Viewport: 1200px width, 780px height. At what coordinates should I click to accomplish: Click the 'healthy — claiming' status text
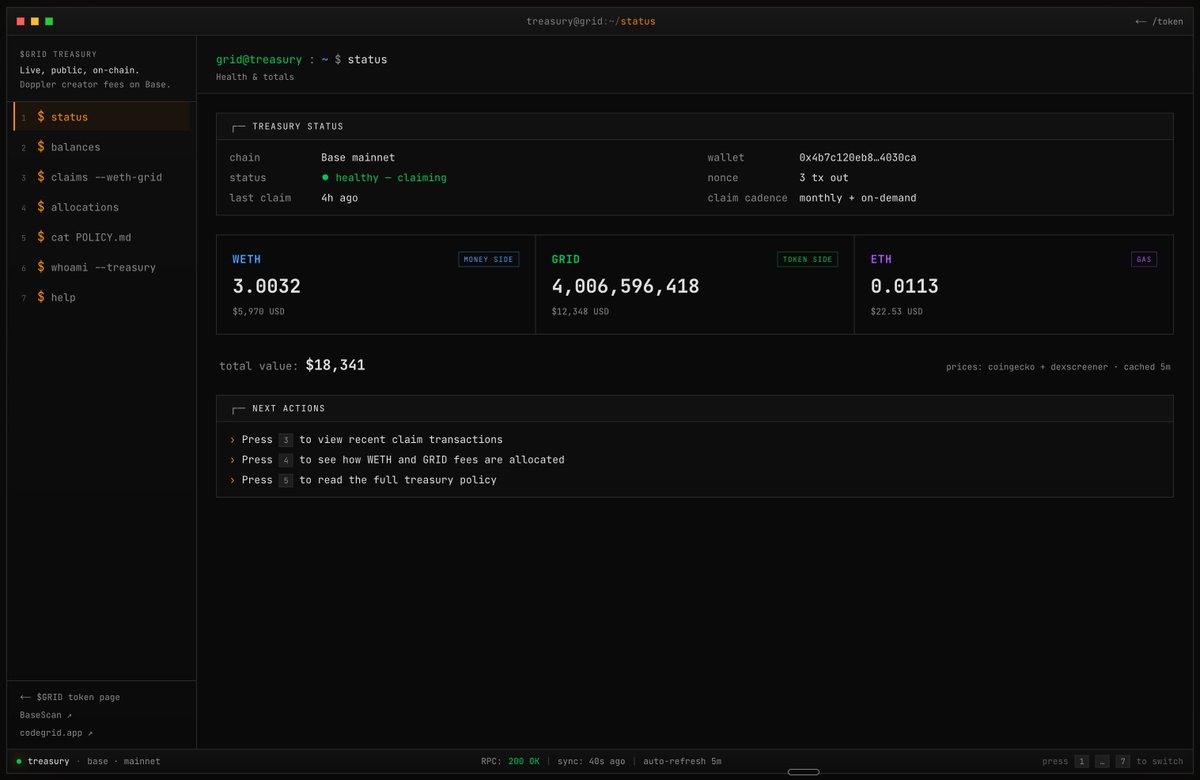click(x=391, y=178)
